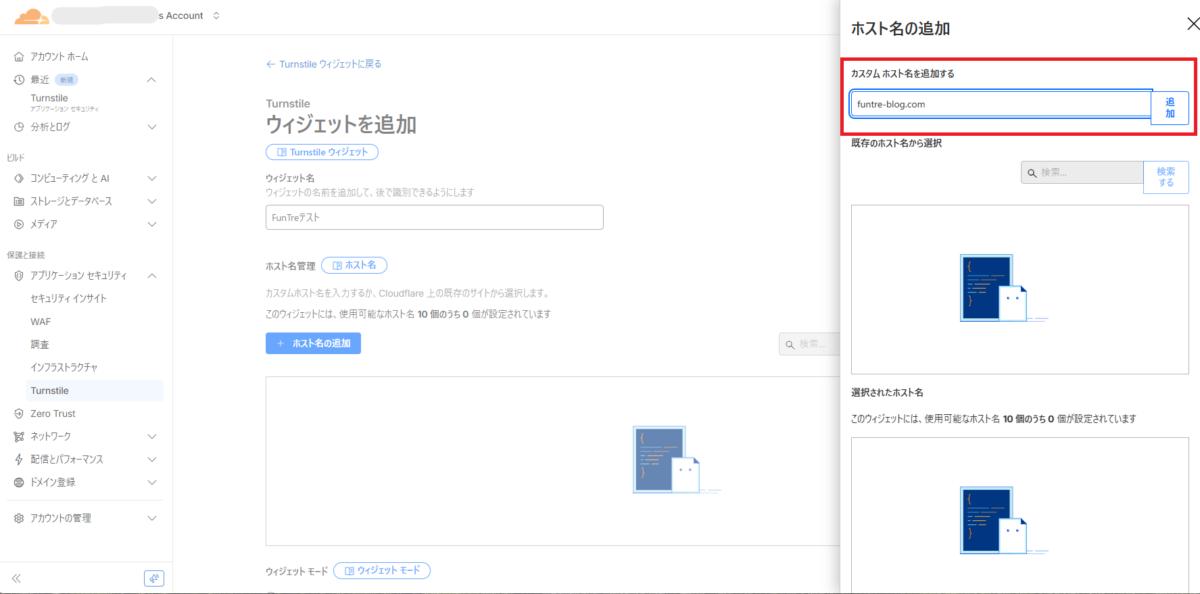Click the ホスト名の追加 blue button
The width and height of the screenshot is (1200, 594).
[x=313, y=343]
